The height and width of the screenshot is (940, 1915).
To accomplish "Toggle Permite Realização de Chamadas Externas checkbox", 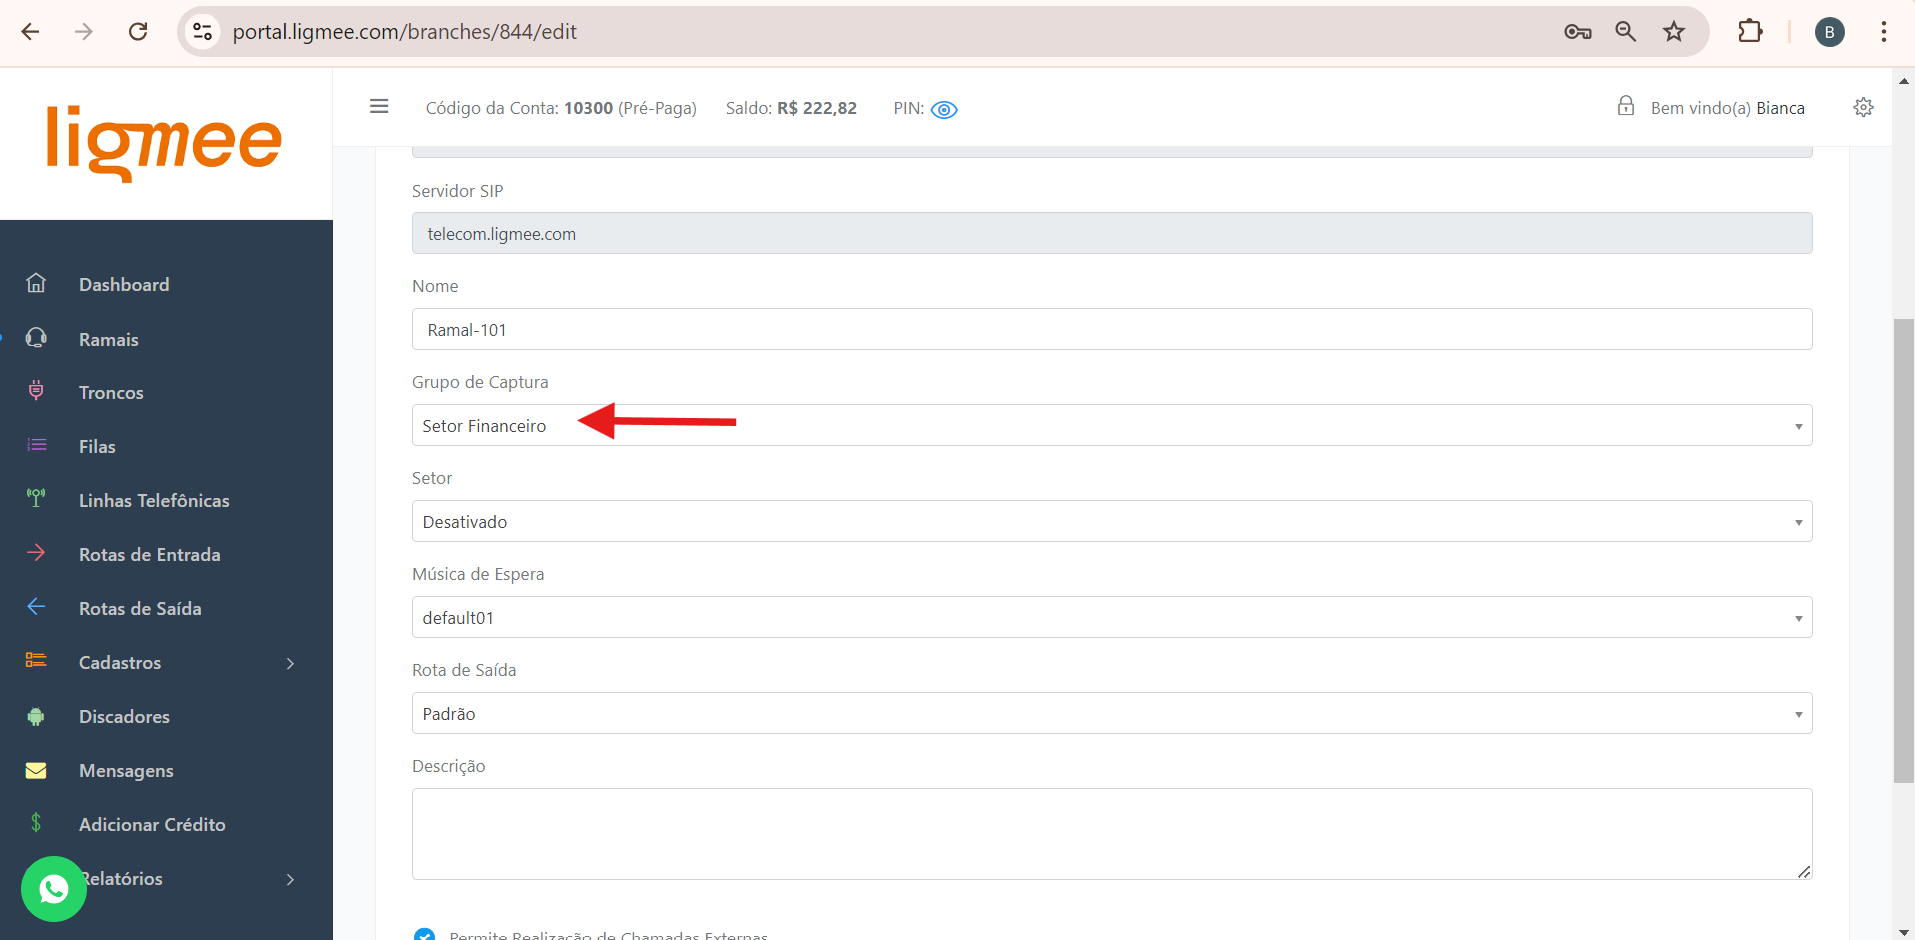I will [425, 934].
